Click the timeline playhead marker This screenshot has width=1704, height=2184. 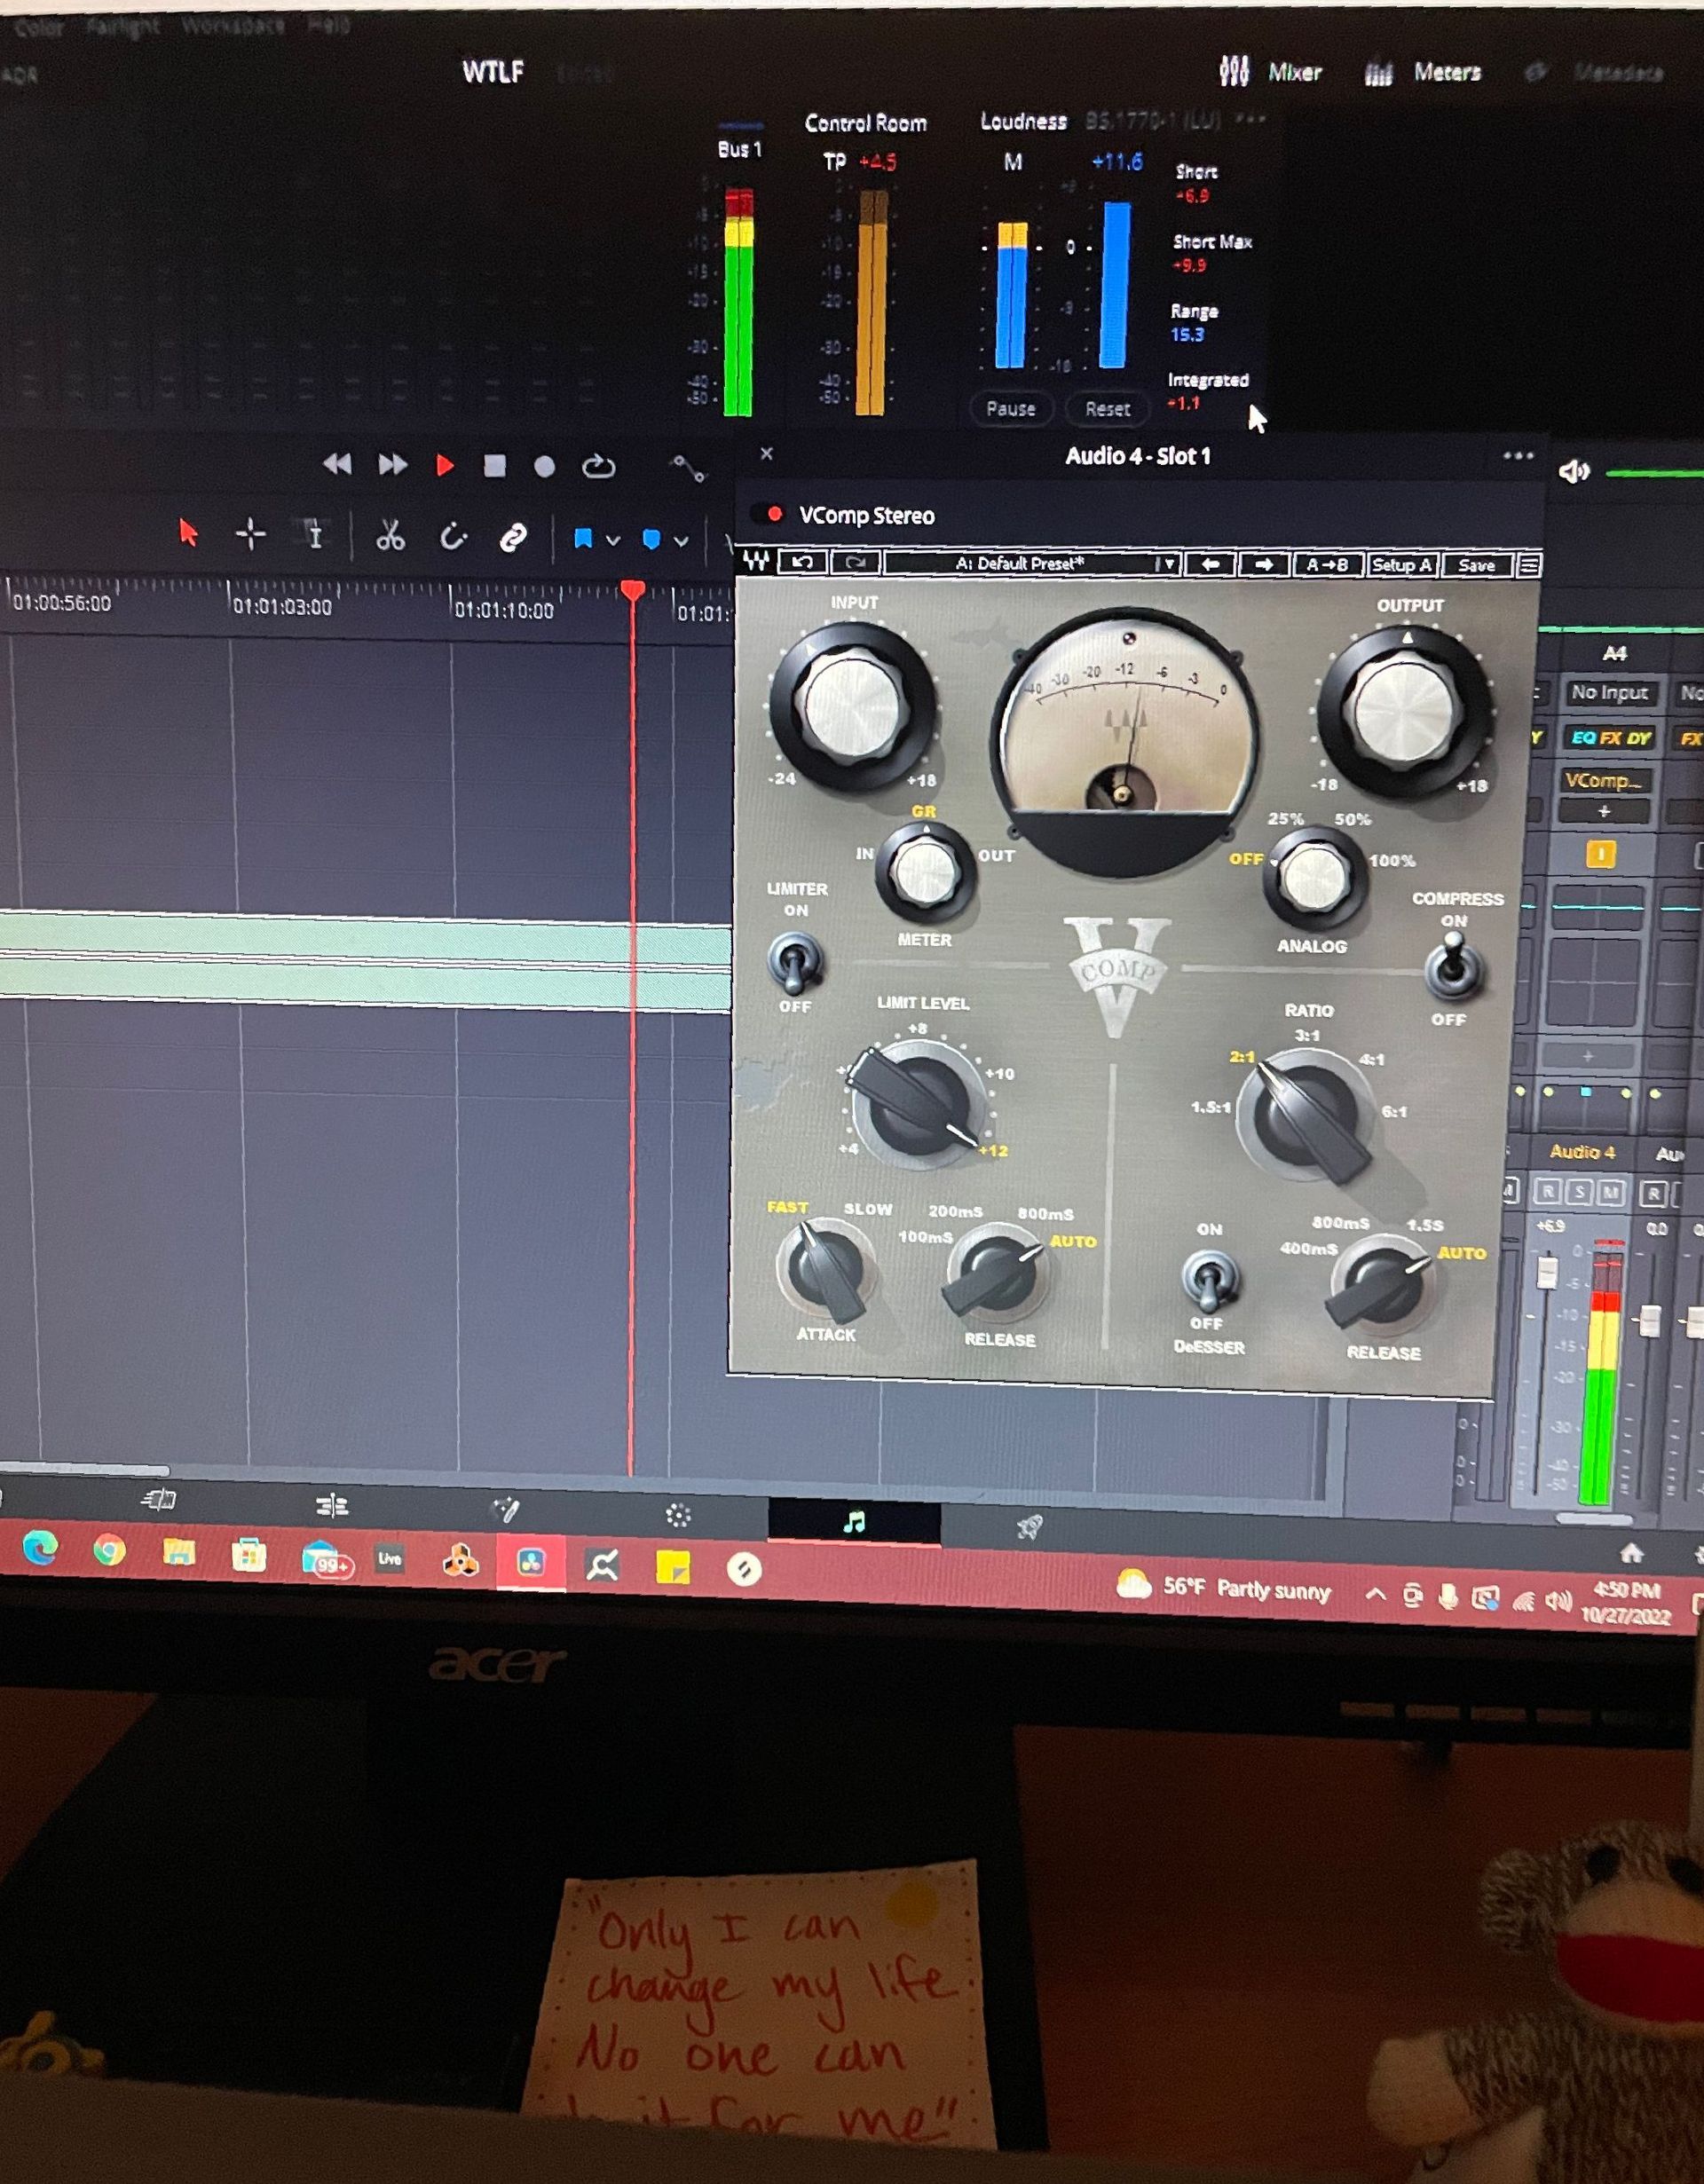tap(632, 590)
